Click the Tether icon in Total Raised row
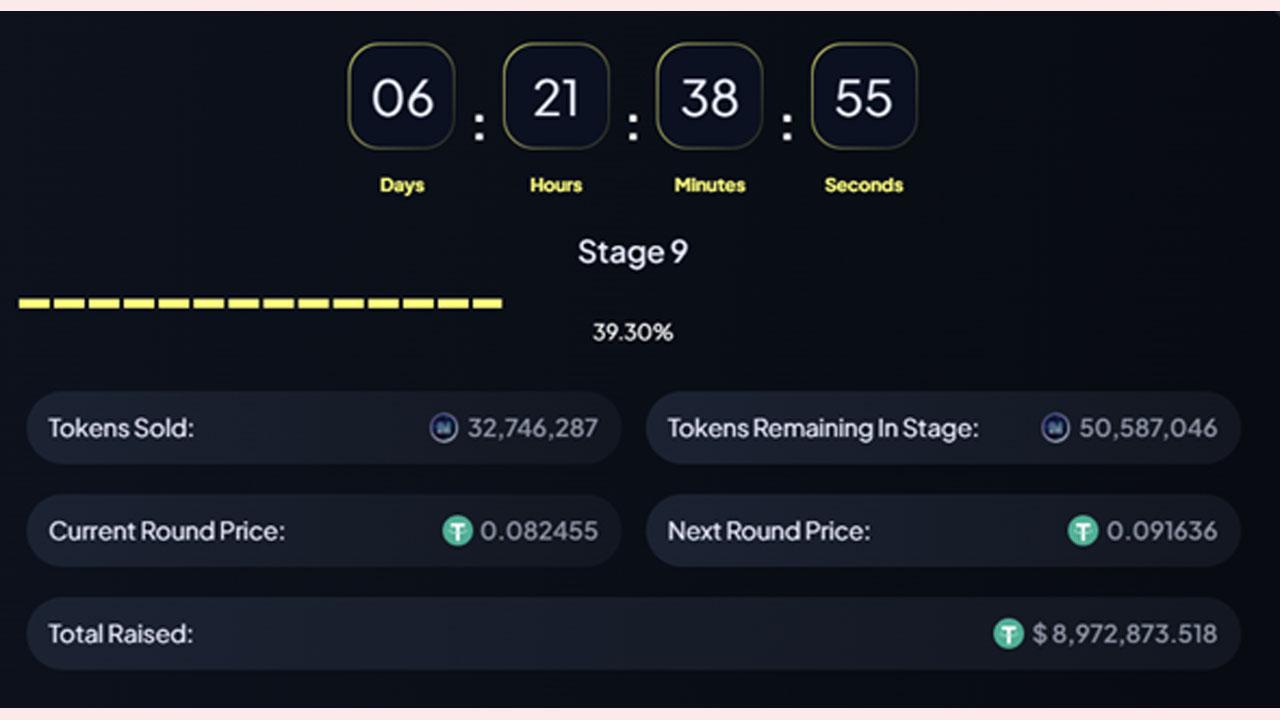1280x720 pixels. [1009, 634]
